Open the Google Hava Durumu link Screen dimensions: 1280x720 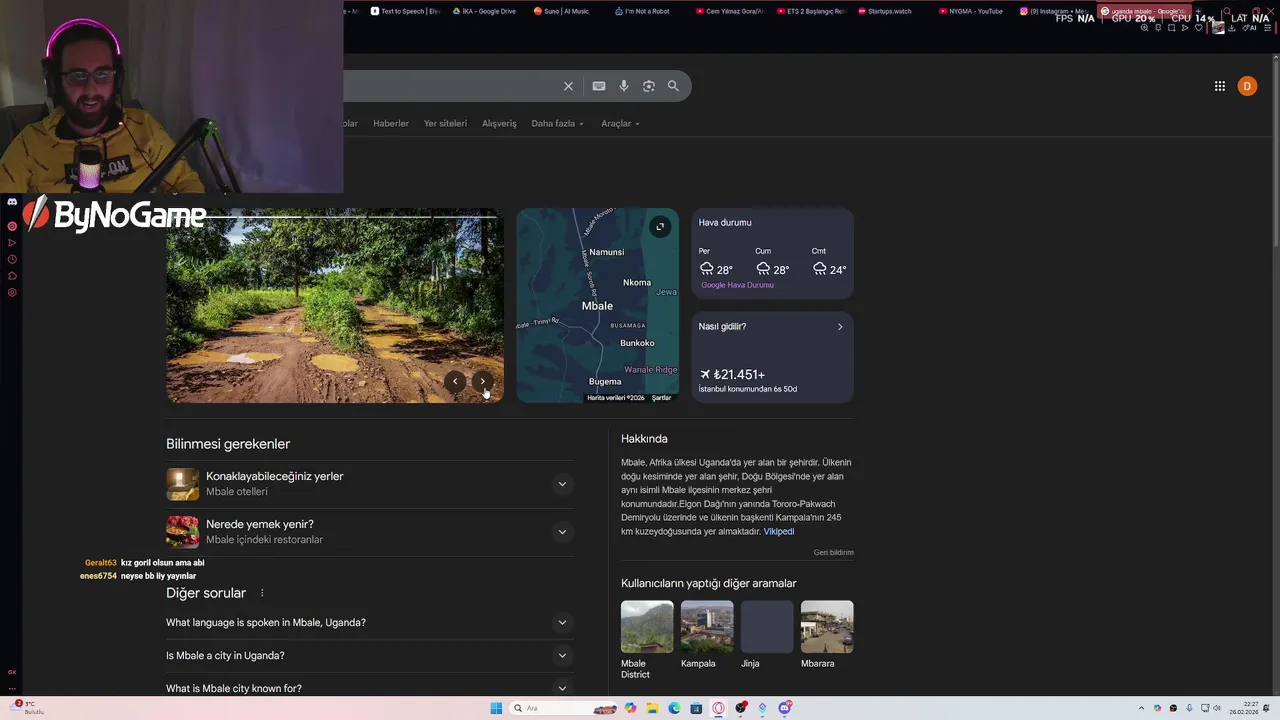[x=737, y=285]
